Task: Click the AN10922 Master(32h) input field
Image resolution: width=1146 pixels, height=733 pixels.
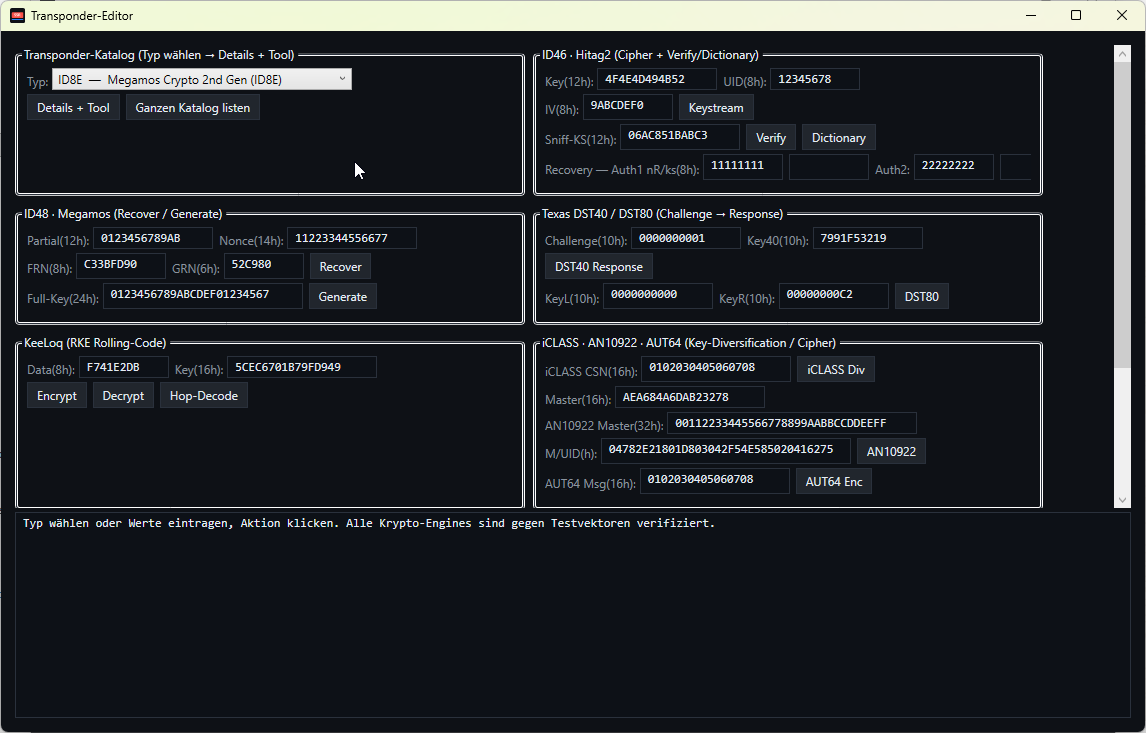Action: pos(792,423)
